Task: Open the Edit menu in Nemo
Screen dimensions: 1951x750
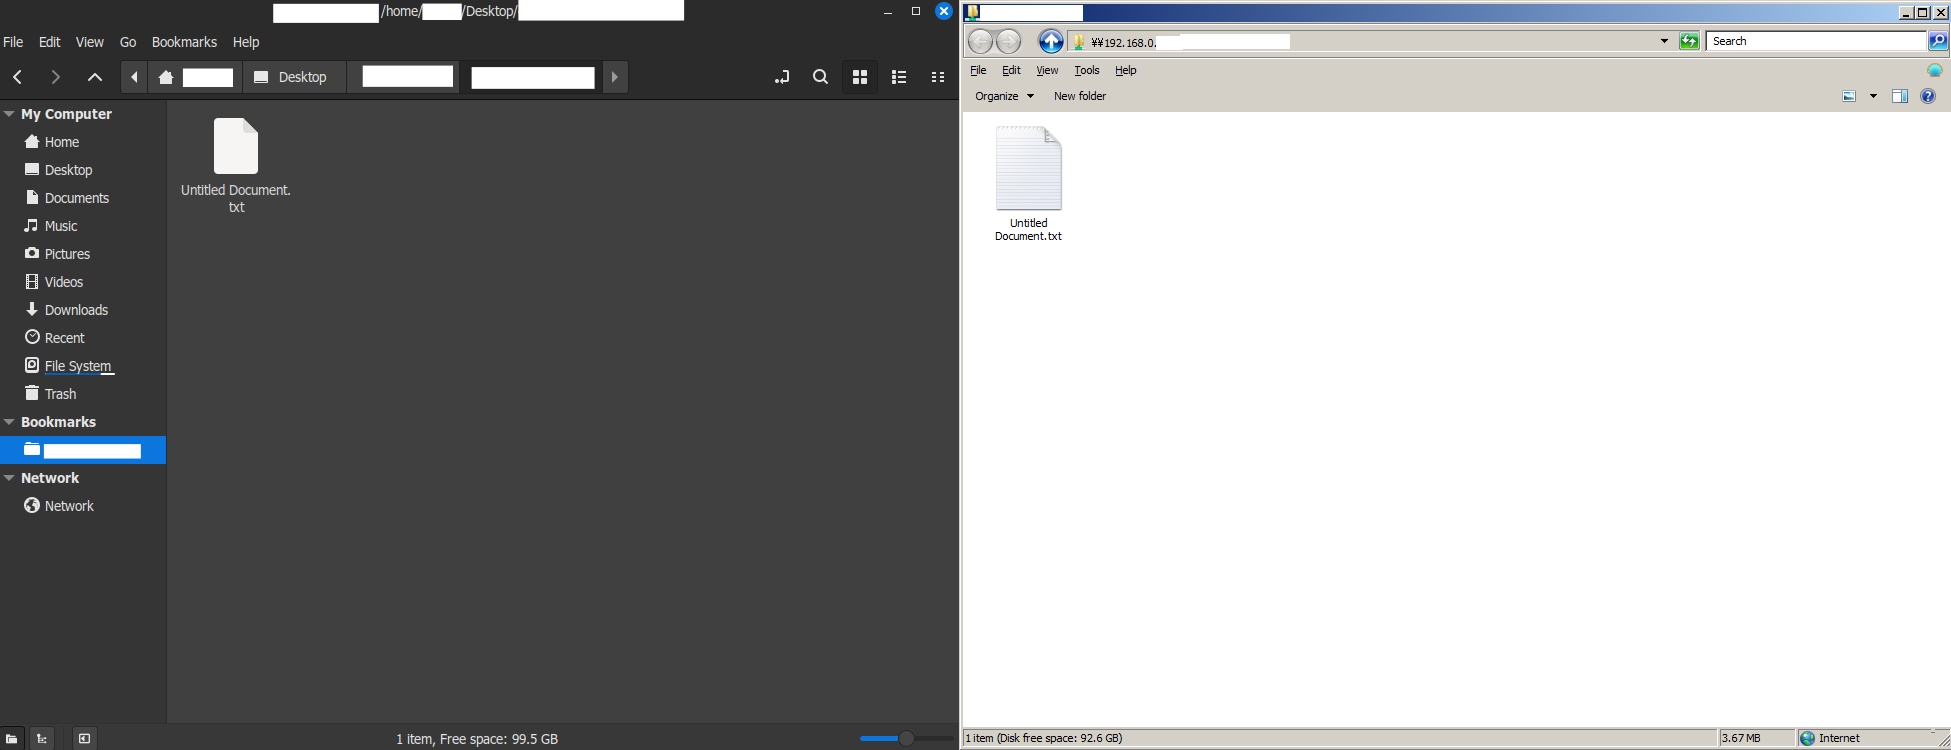Action: 50,42
